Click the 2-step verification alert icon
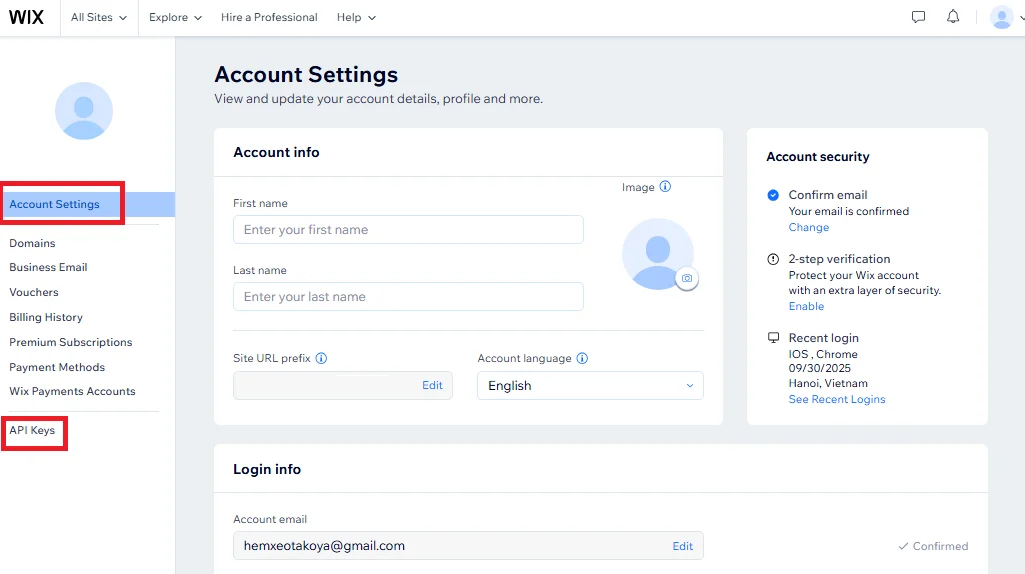1025x574 pixels. [x=773, y=259]
